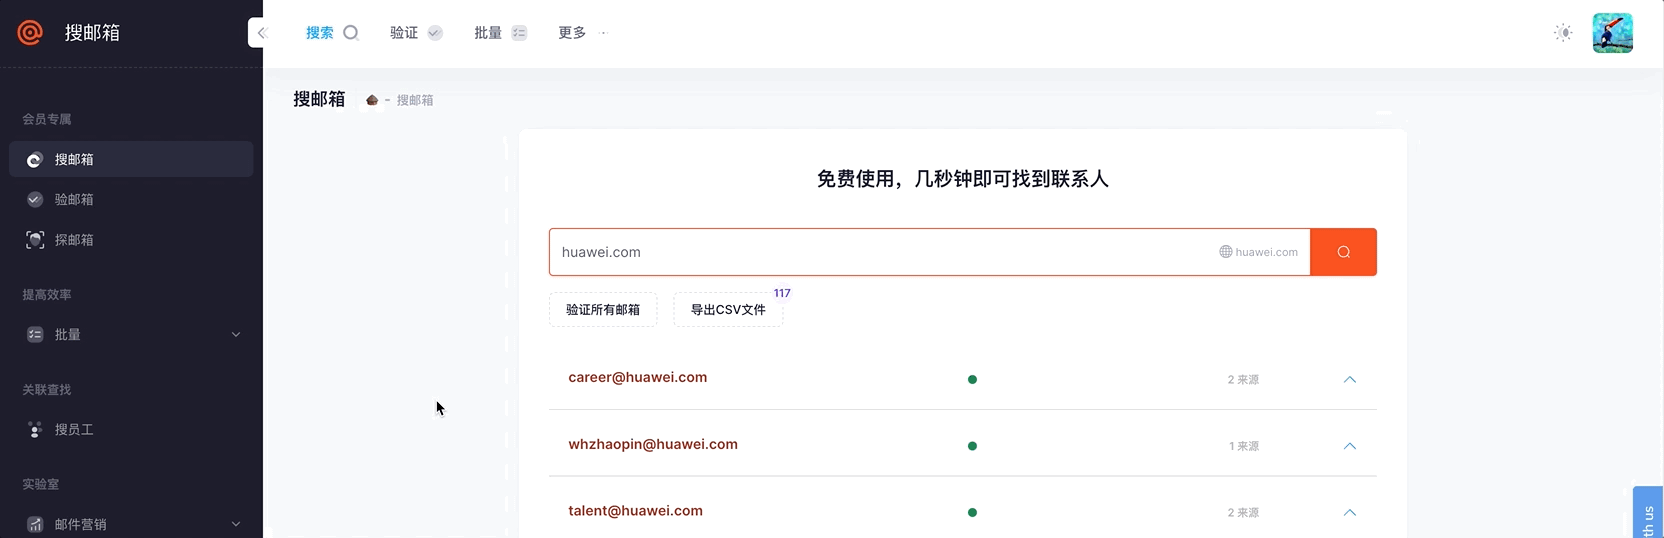Viewport: 1664px width, 538px height.
Task: Click the breadcrumb home icon
Action: tap(372, 100)
